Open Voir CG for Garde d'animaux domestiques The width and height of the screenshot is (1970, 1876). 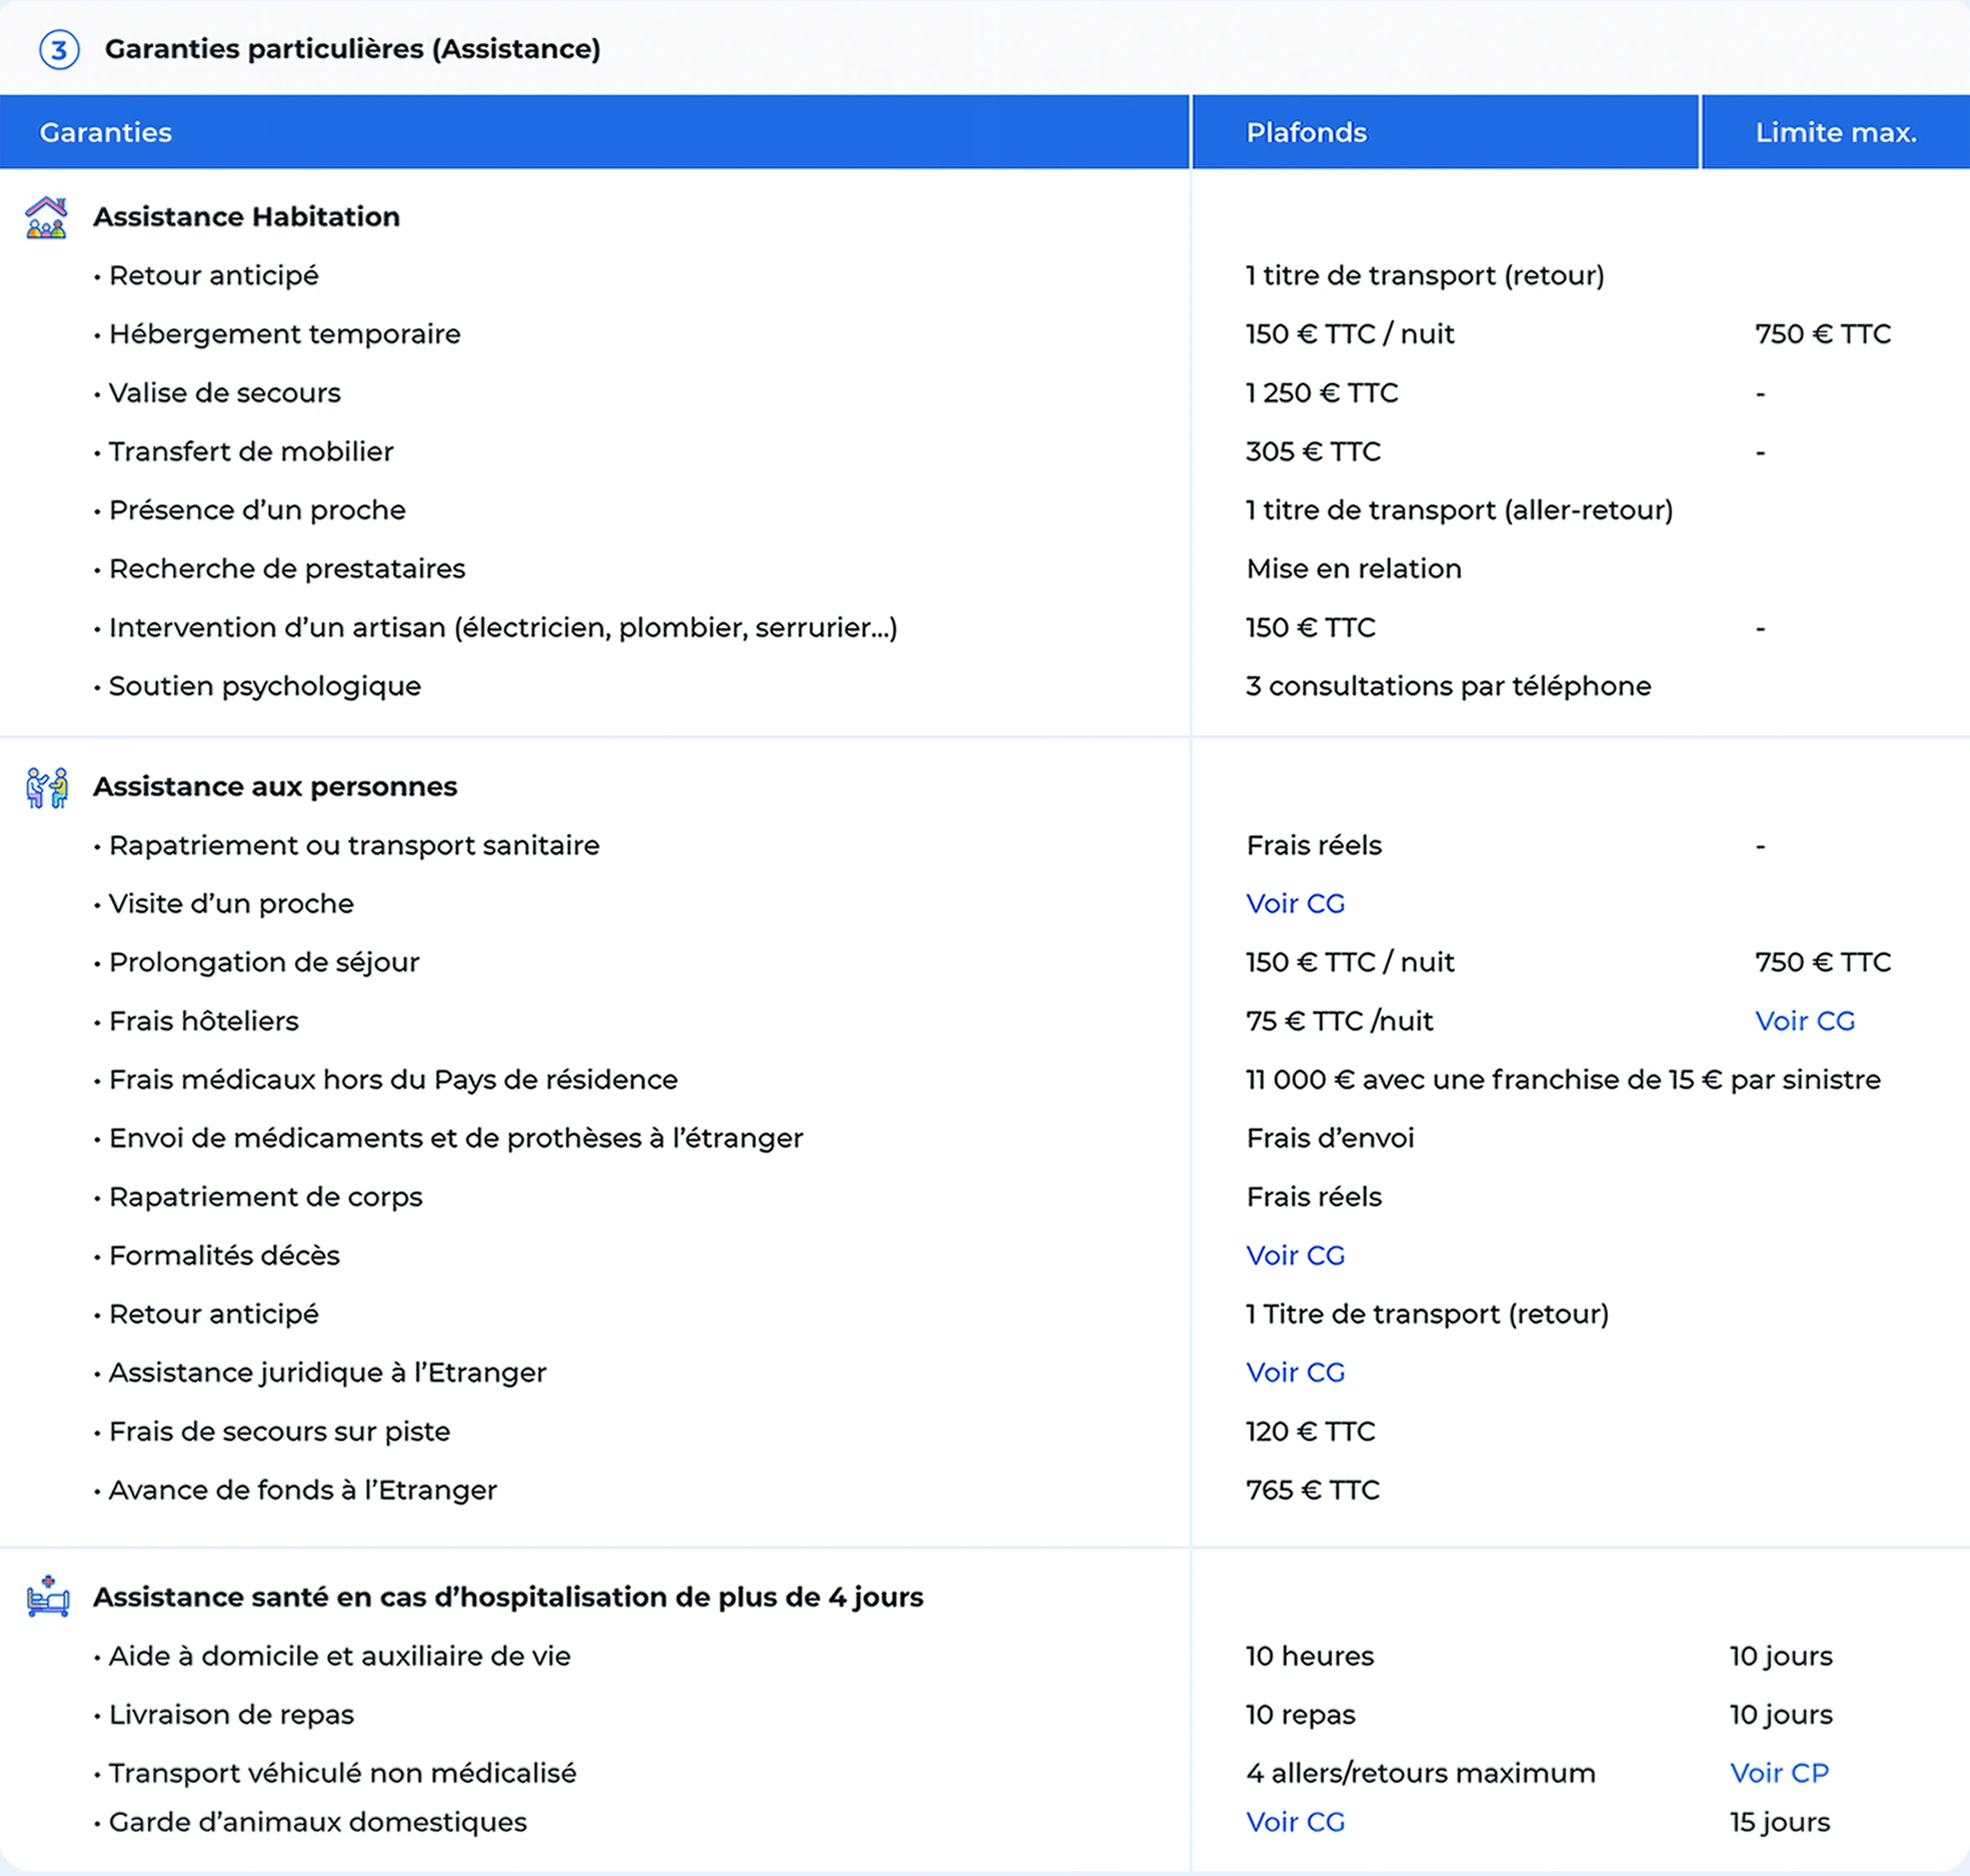tap(1295, 1822)
